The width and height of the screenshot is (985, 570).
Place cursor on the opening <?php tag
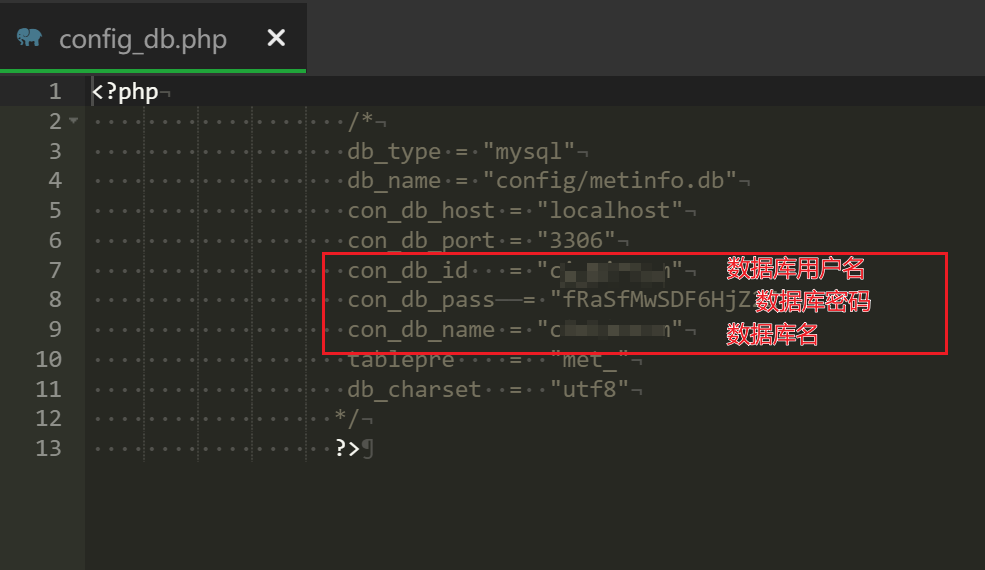coord(125,92)
